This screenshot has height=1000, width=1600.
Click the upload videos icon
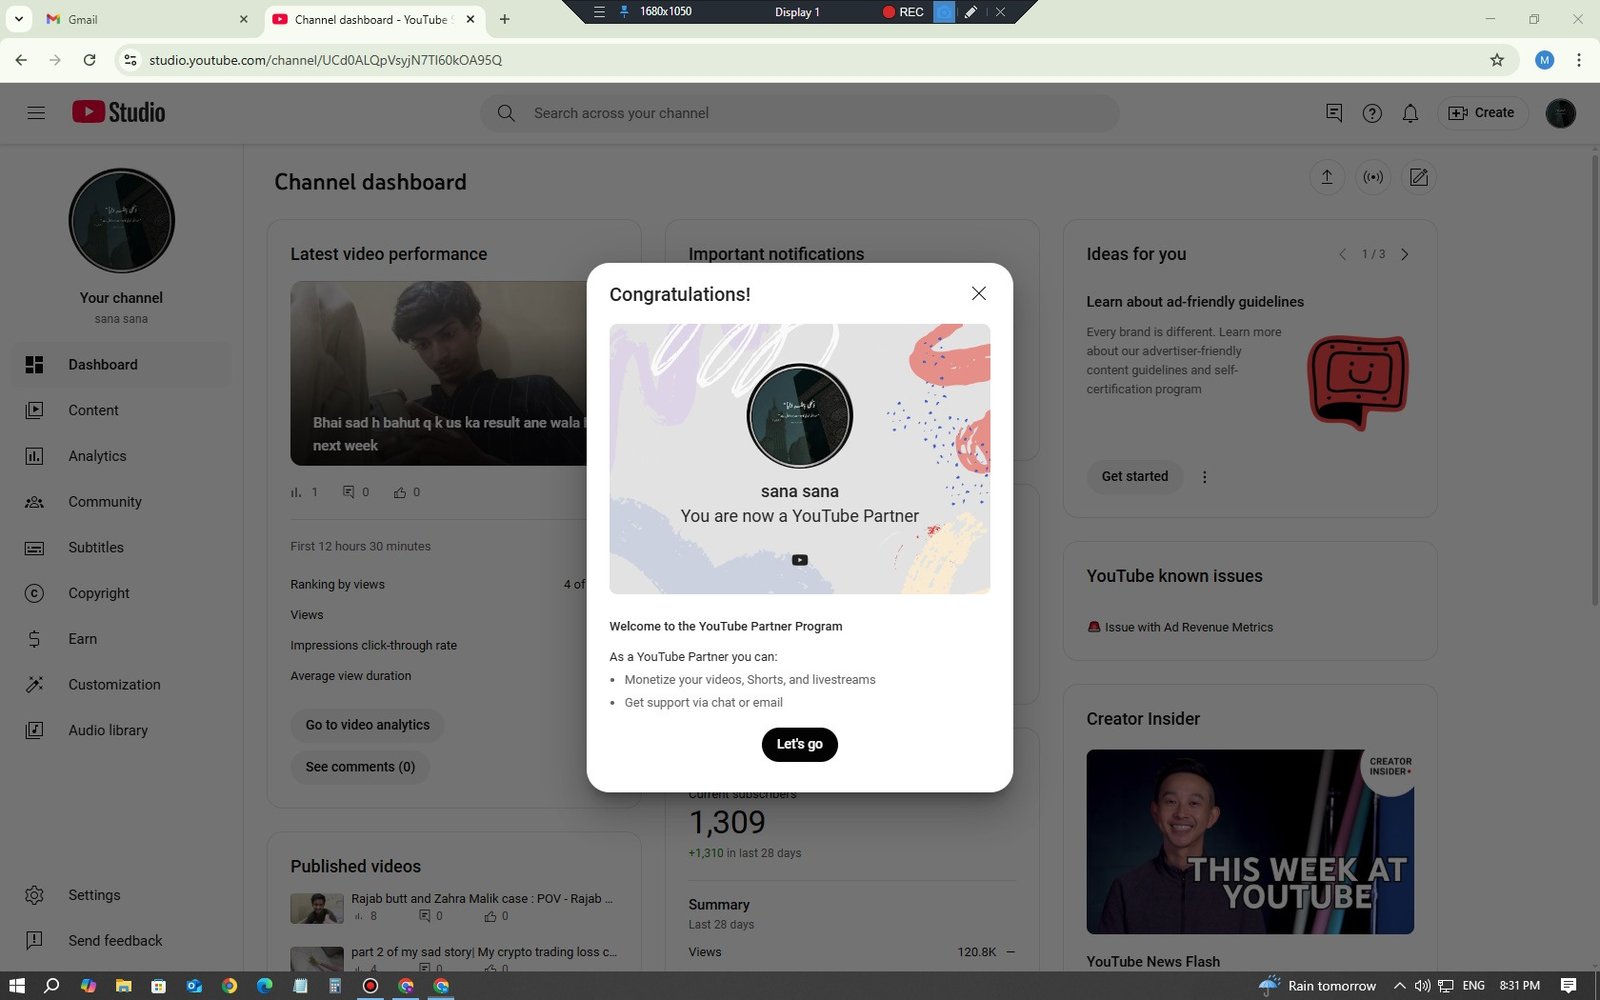1327,177
